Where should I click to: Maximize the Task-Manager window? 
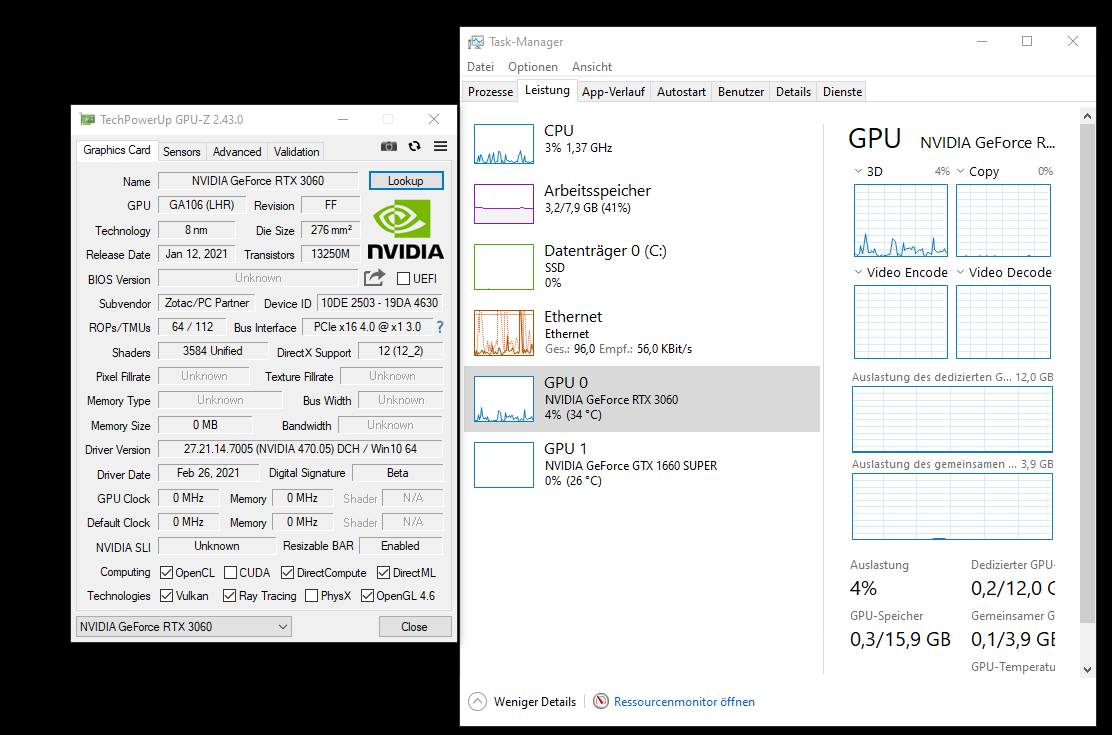pos(1026,41)
